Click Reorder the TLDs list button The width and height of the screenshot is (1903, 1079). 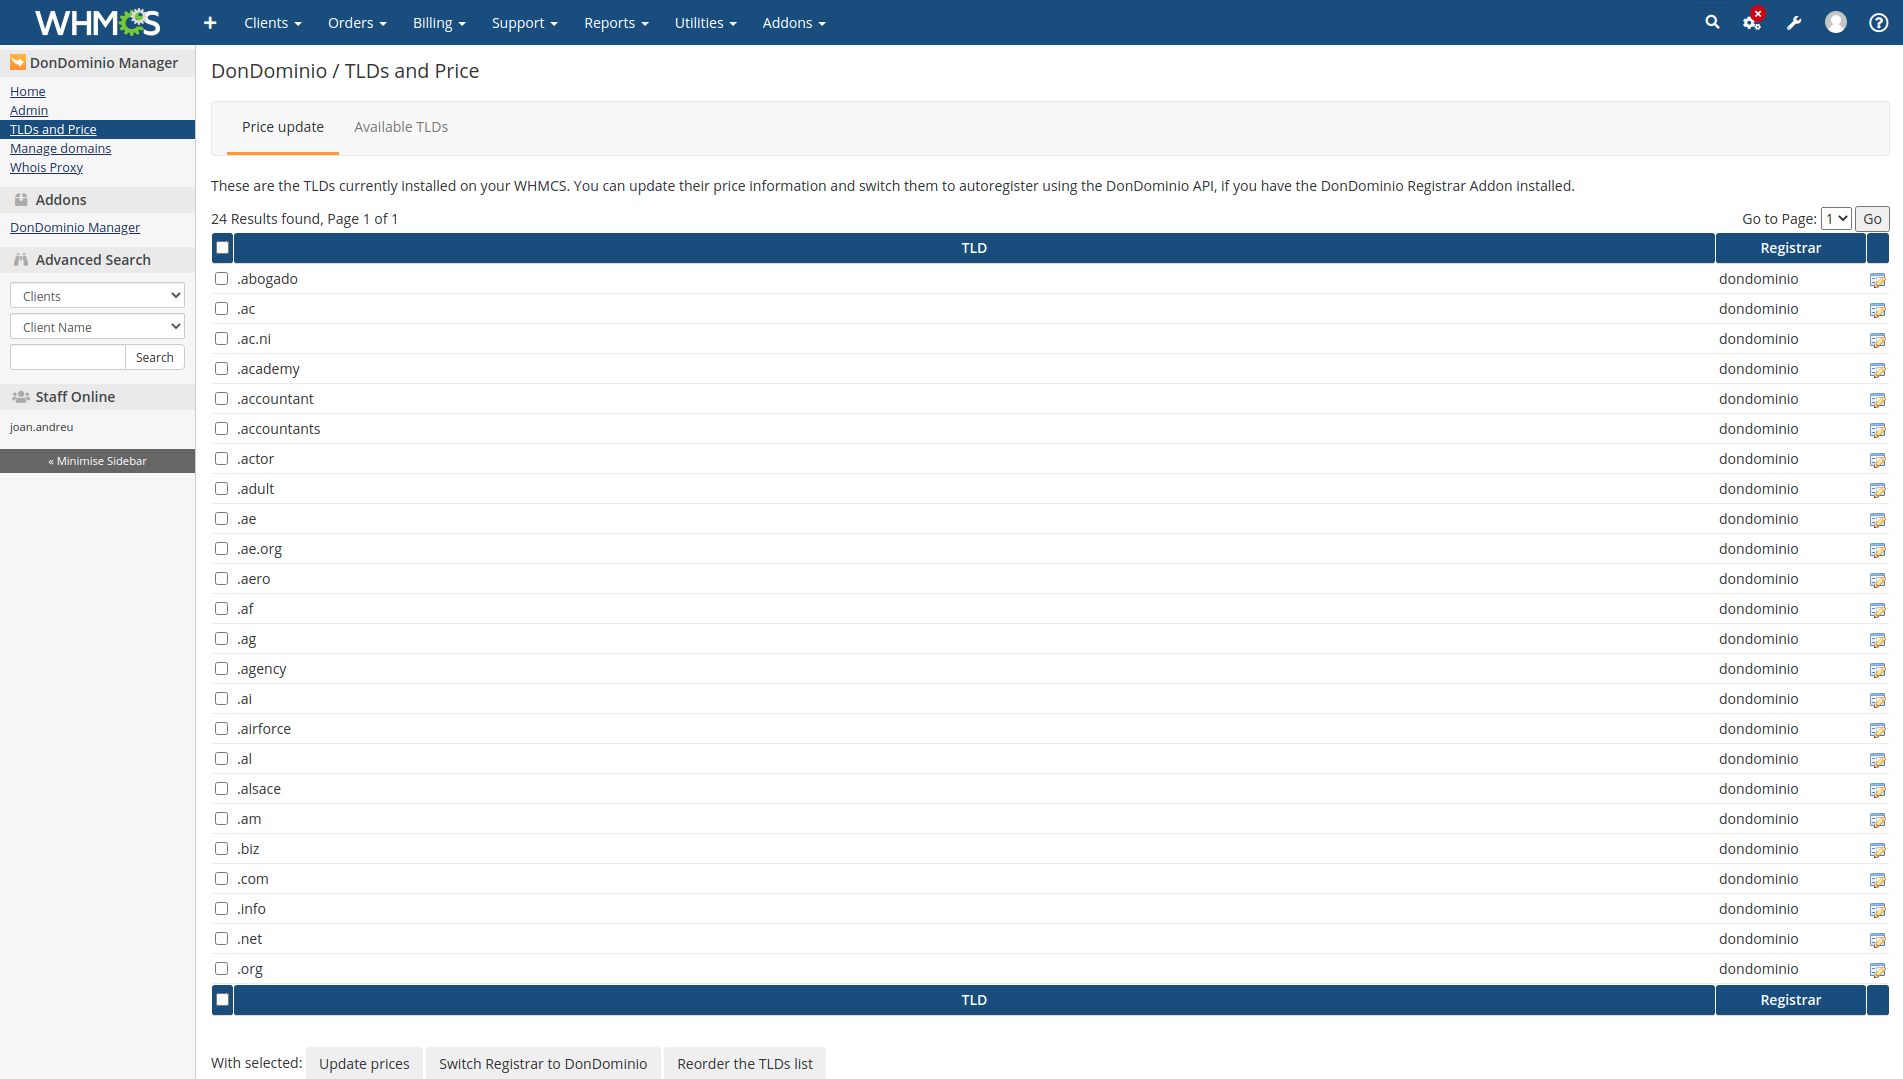(745, 1063)
